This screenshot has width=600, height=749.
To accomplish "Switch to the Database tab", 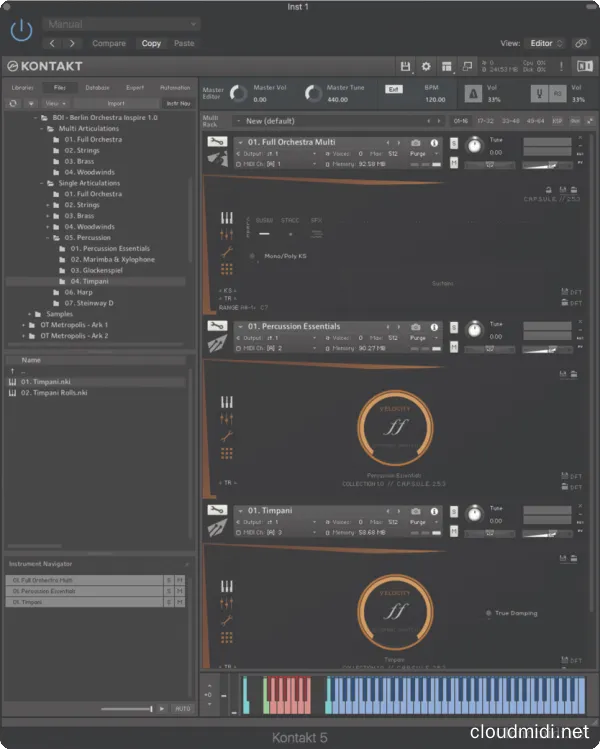I will tap(97, 88).
